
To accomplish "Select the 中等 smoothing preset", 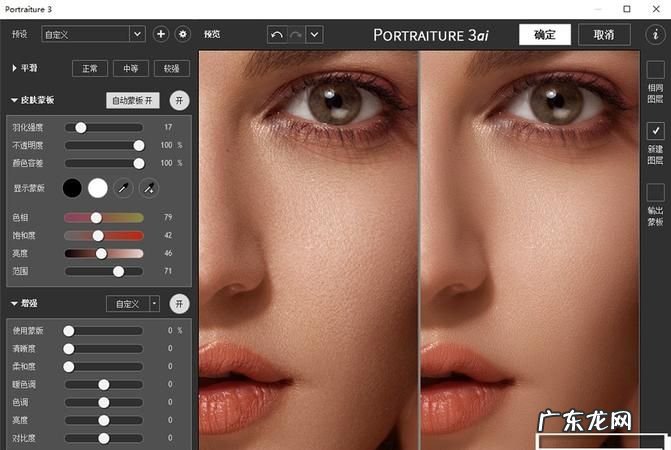I will (x=131, y=69).
